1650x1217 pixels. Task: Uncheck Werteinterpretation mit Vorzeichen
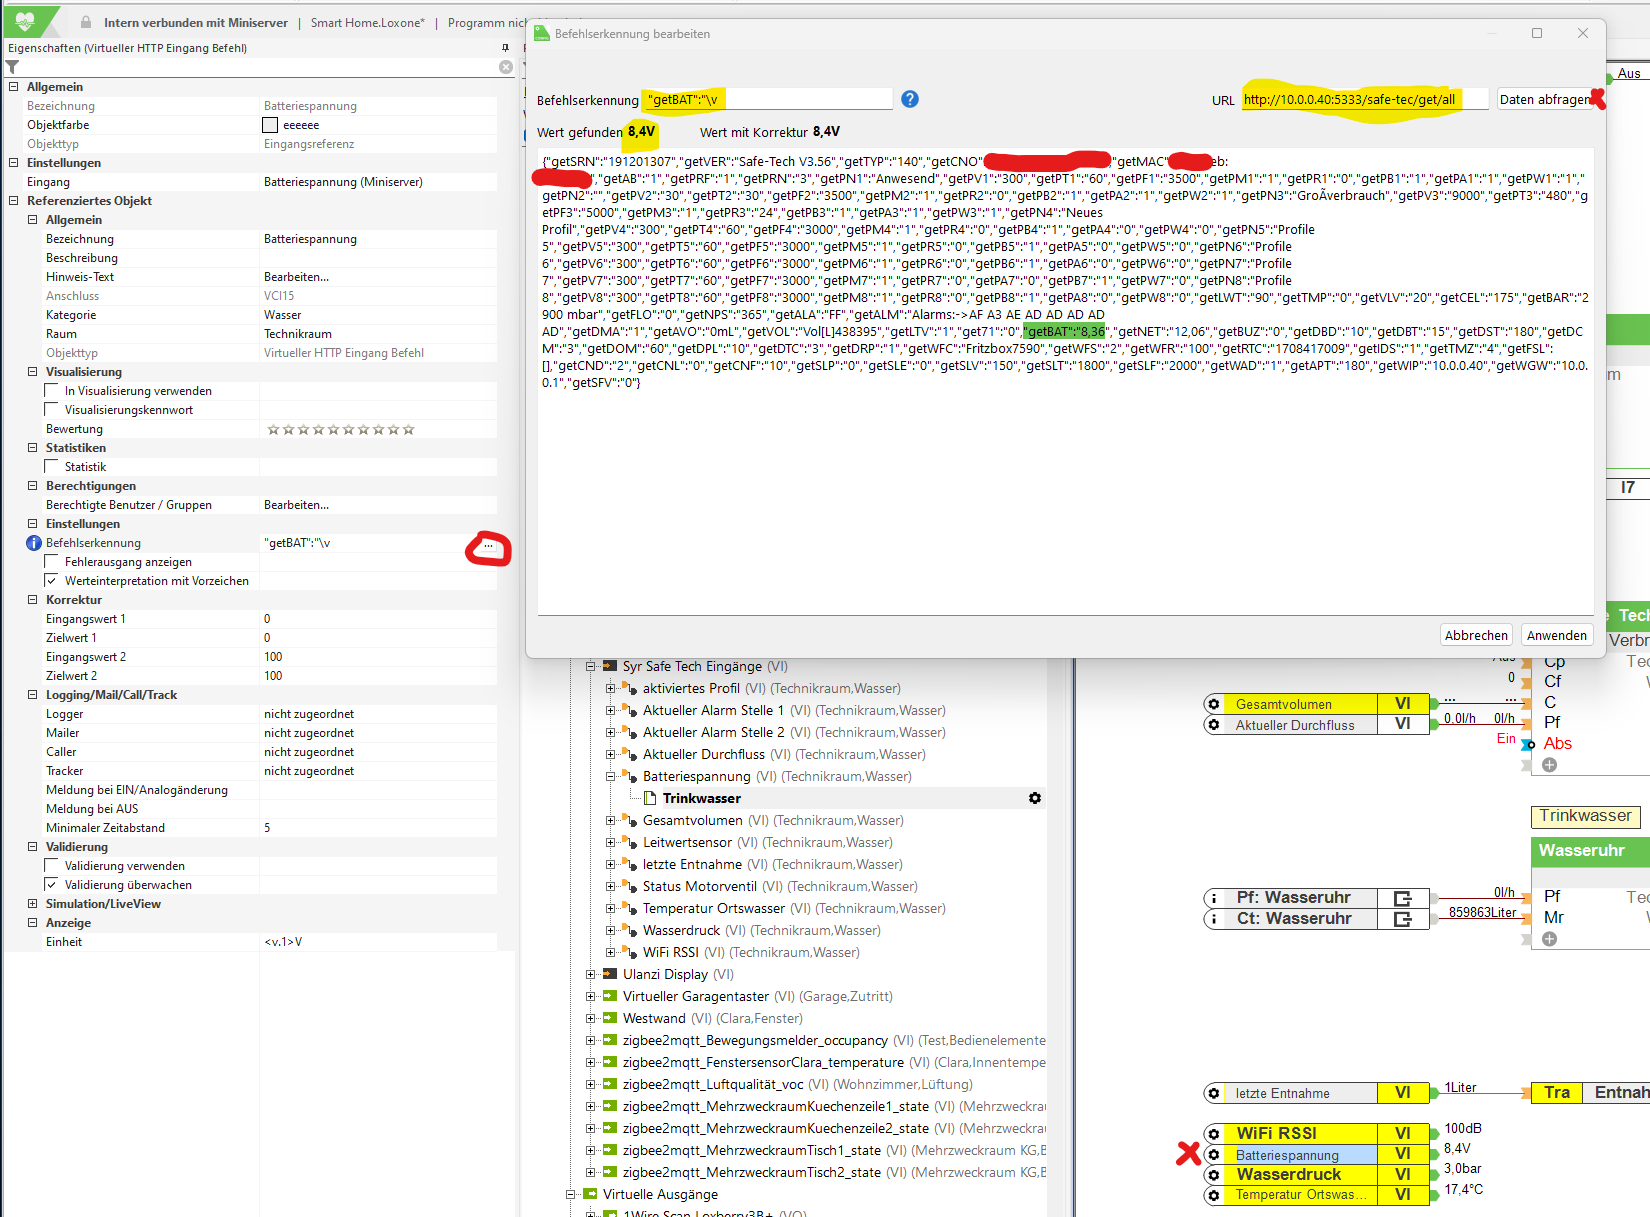(52, 581)
